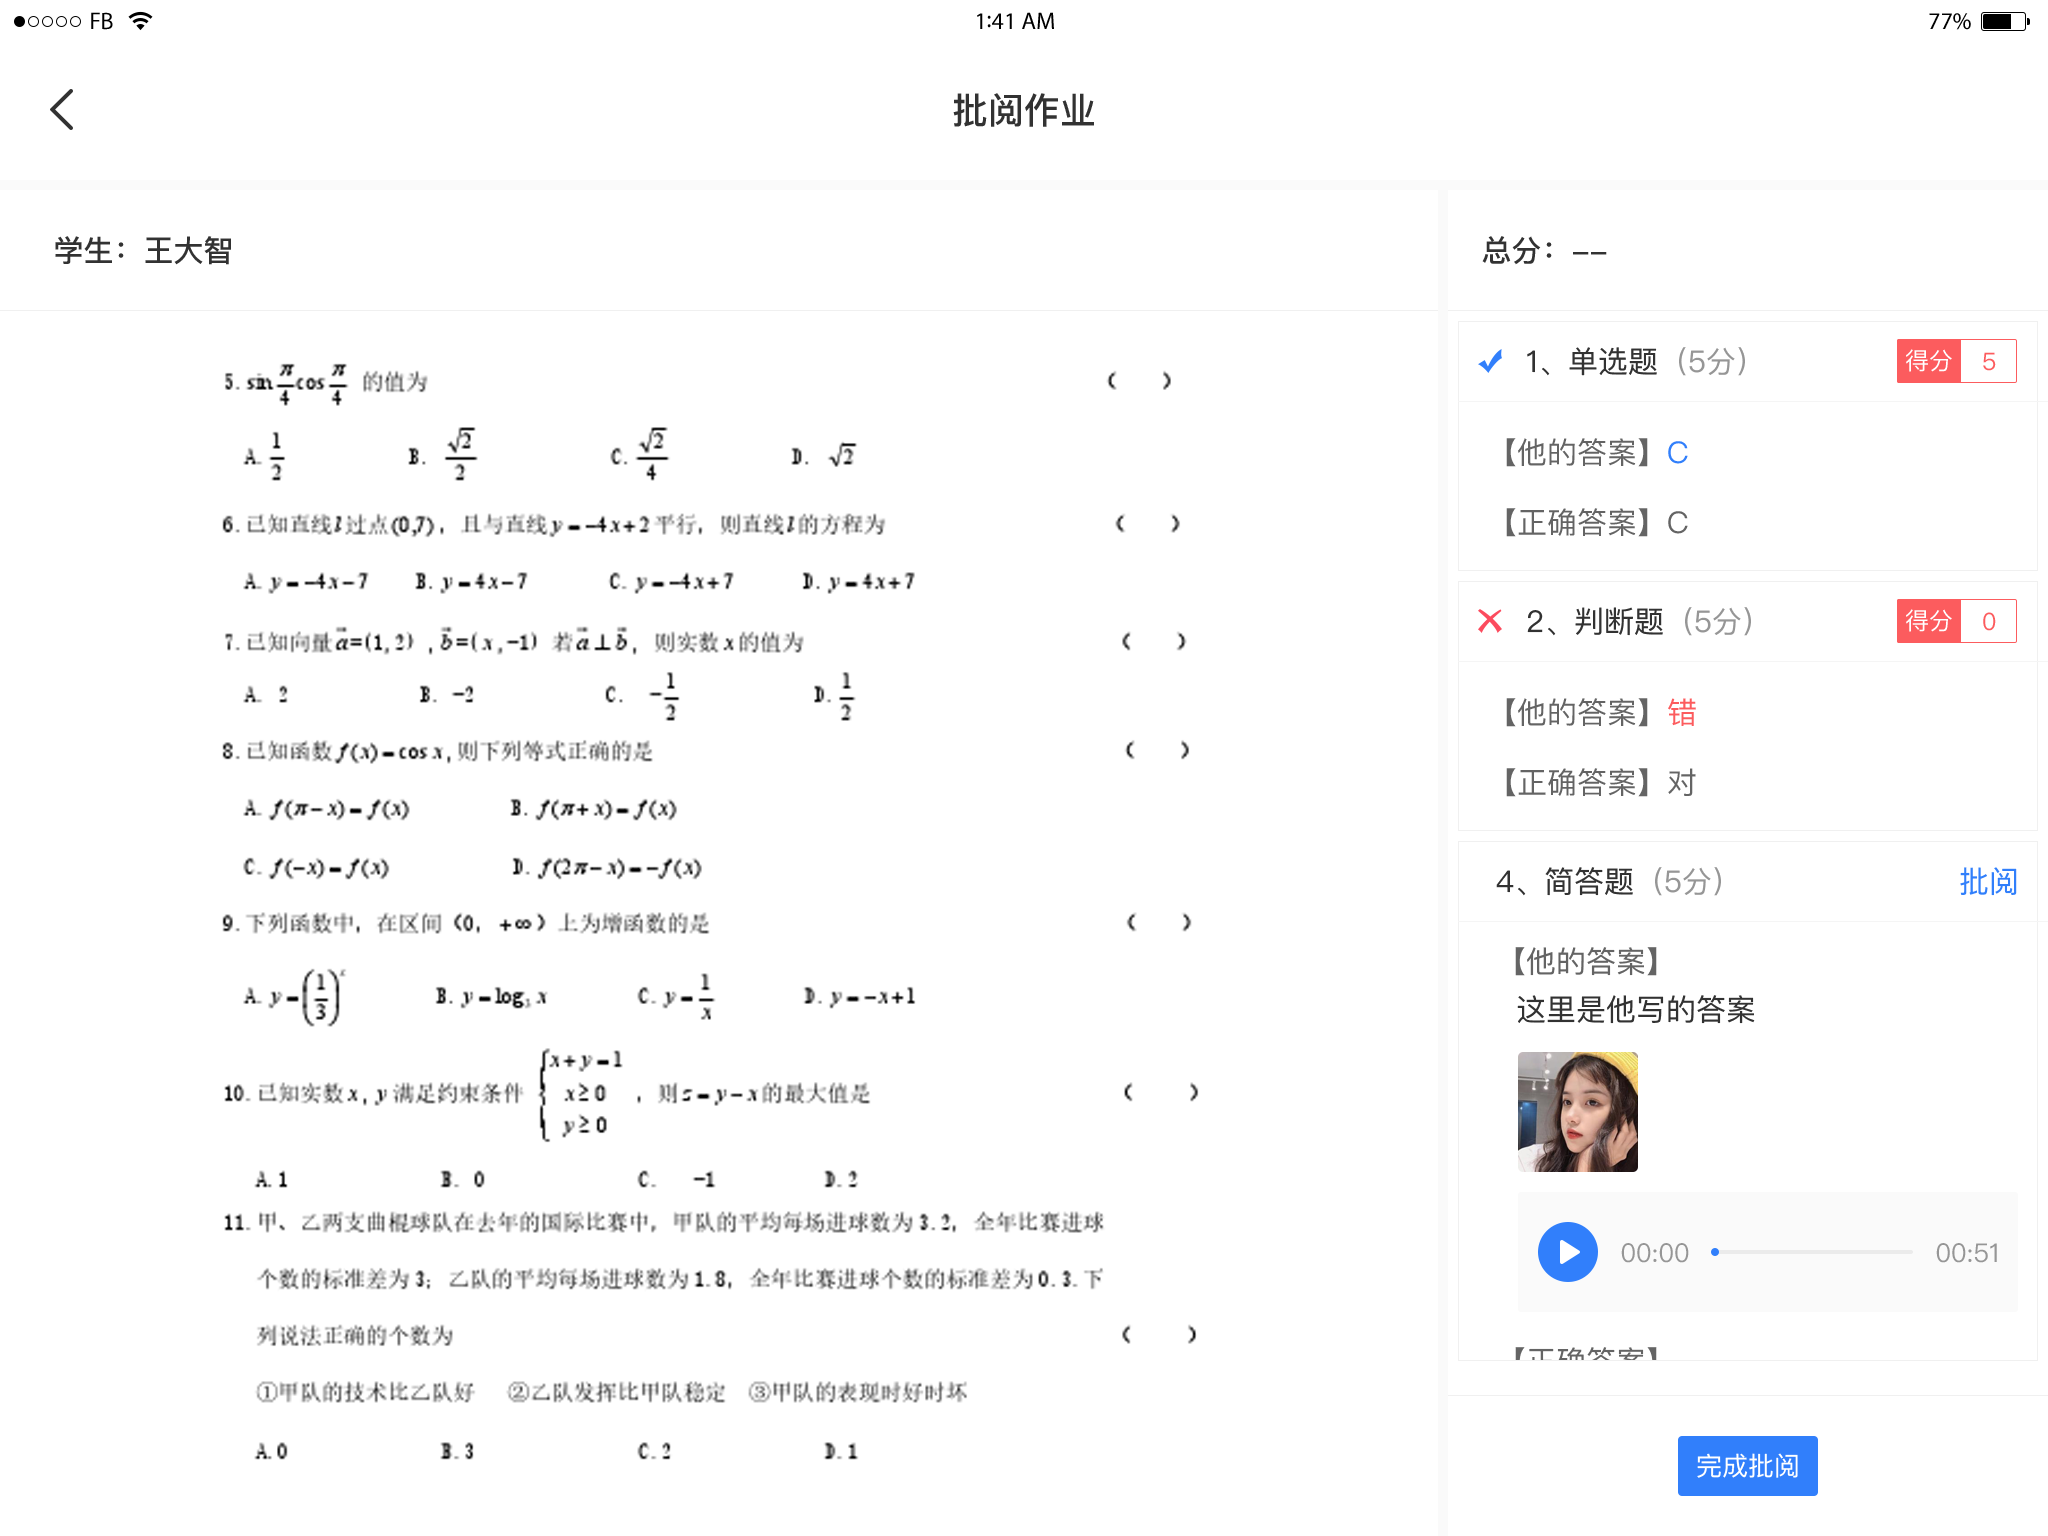Click the student name 王大智

[188, 251]
